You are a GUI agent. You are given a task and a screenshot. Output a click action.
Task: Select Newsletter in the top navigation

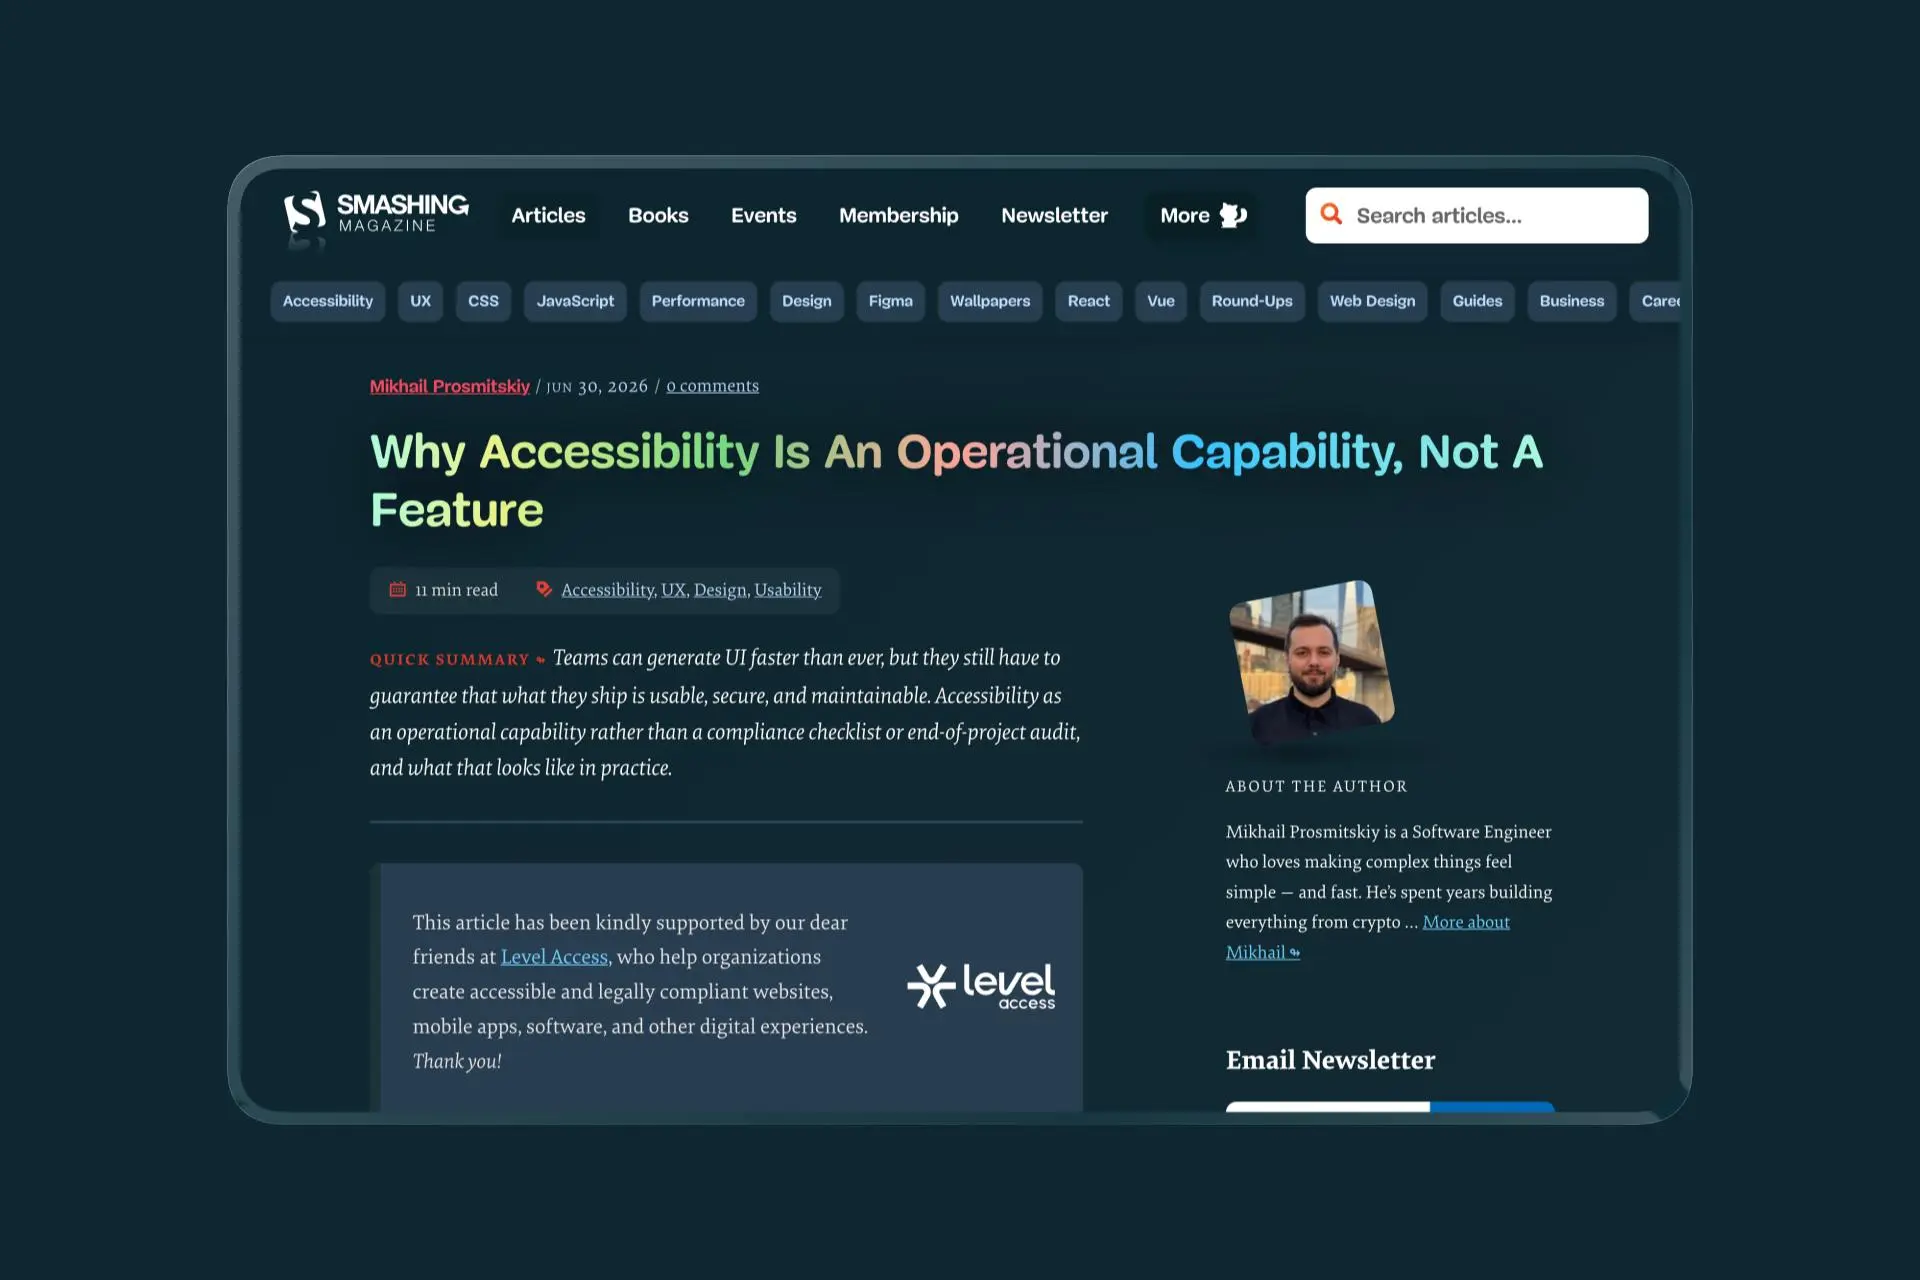coord(1054,215)
